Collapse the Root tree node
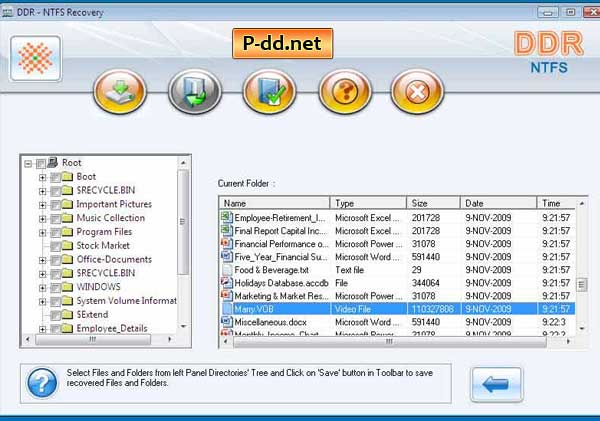Viewport: 600px width, 421px height. coord(28,164)
